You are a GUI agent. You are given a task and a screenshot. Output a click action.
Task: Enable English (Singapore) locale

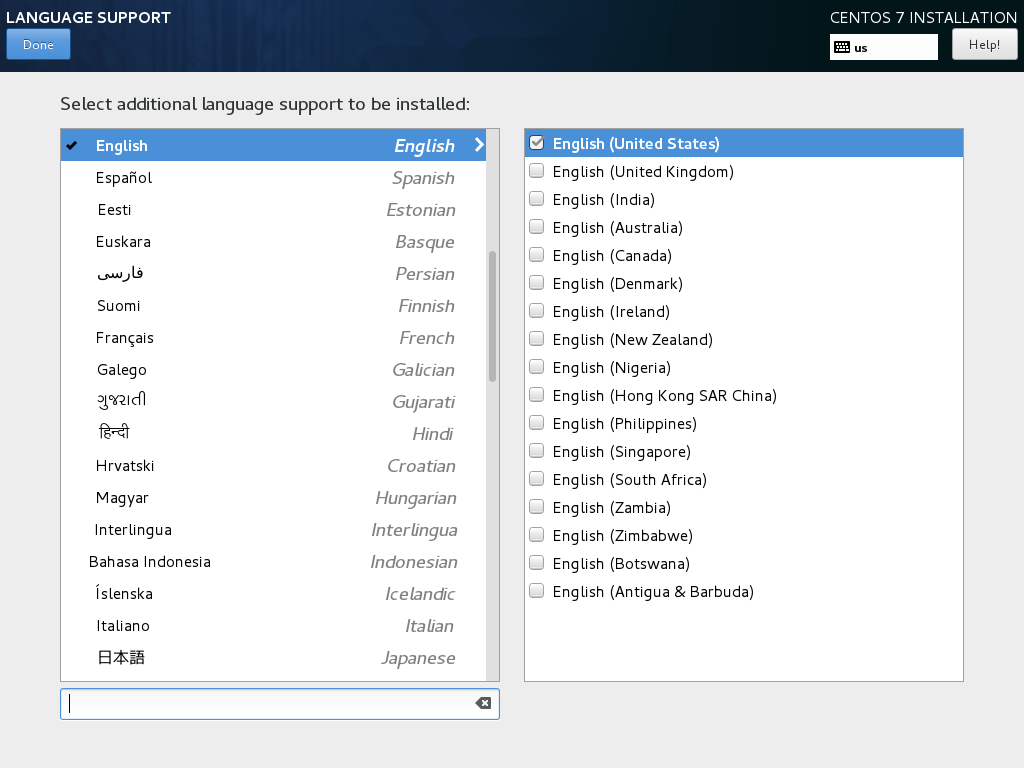[x=536, y=450]
